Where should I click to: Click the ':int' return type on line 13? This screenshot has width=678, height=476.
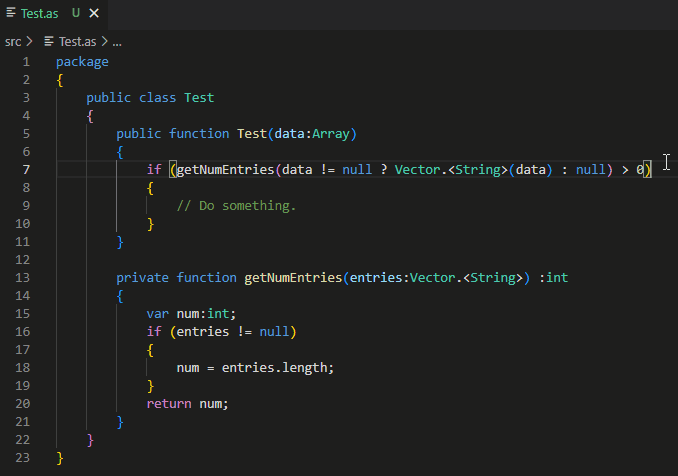tap(553, 278)
